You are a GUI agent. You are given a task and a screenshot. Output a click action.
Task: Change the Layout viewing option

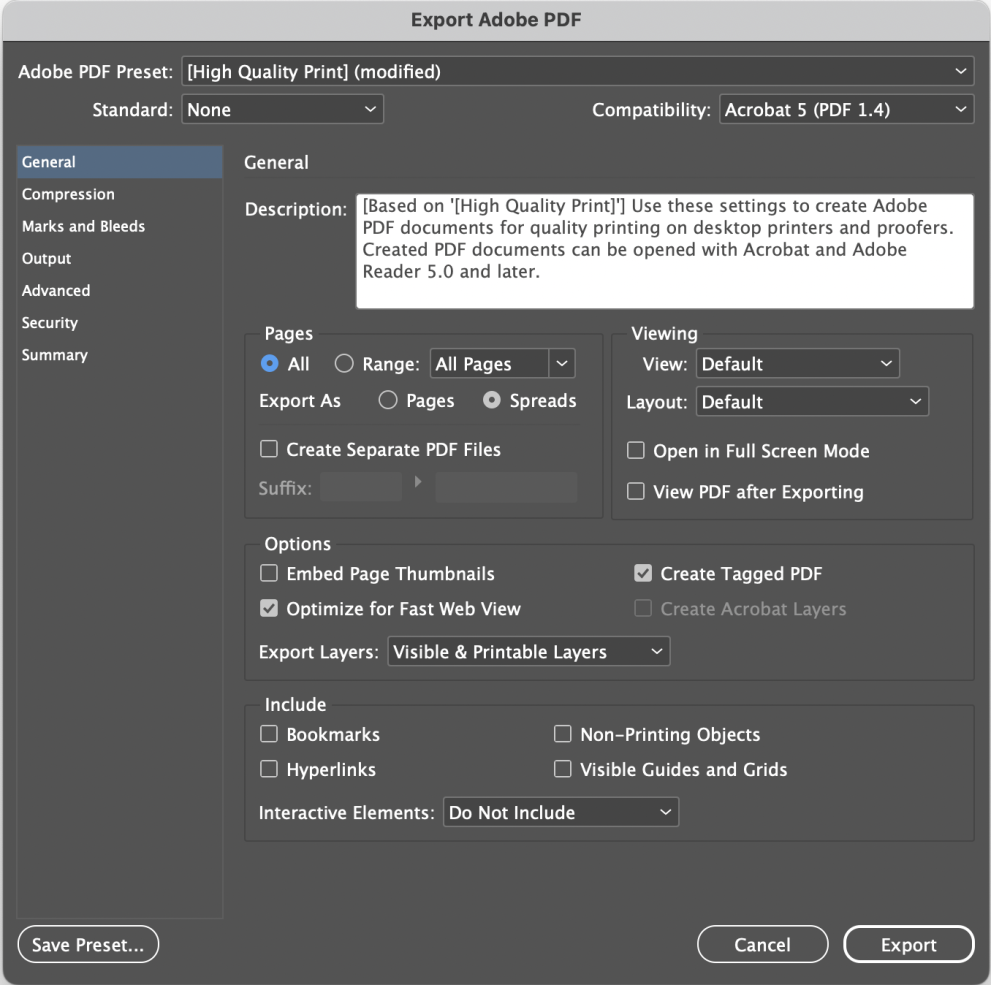tap(812, 401)
